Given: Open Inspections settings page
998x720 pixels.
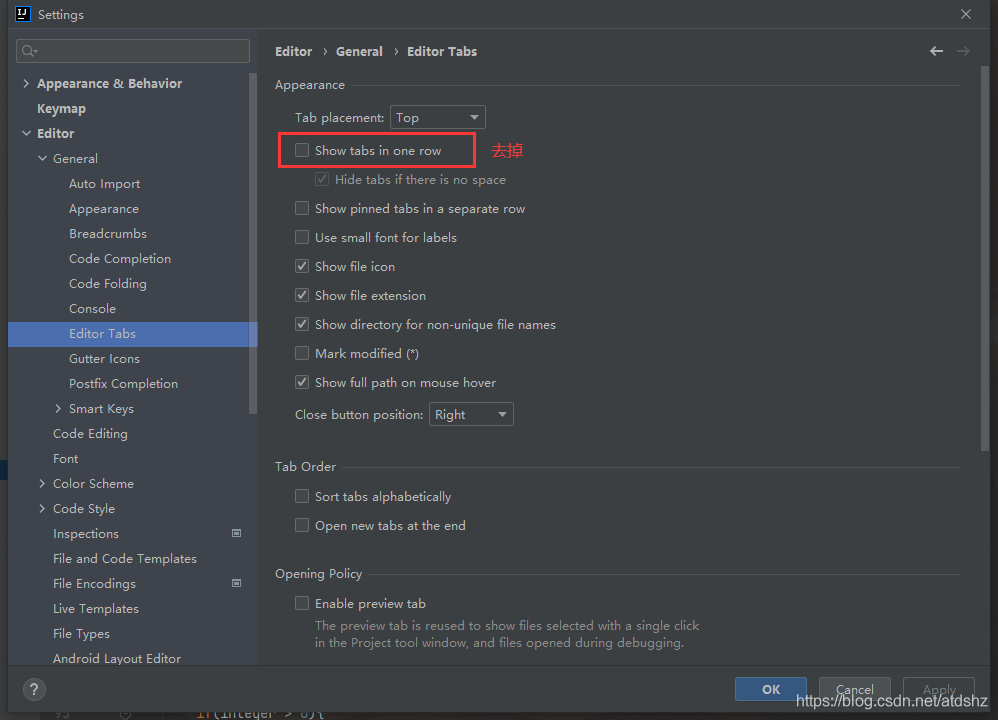Looking at the screenshot, I should click(x=86, y=533).
